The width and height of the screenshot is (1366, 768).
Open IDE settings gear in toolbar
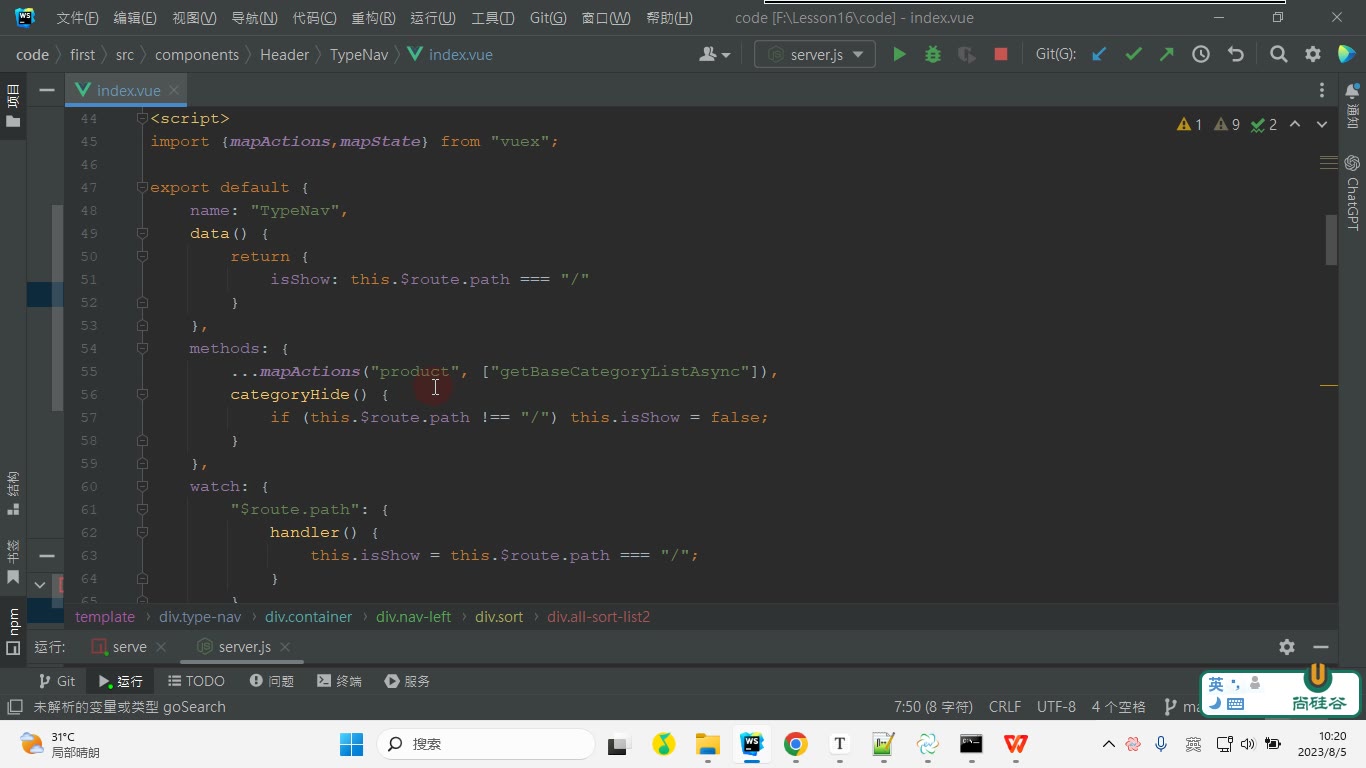[x=1313, y=55]
